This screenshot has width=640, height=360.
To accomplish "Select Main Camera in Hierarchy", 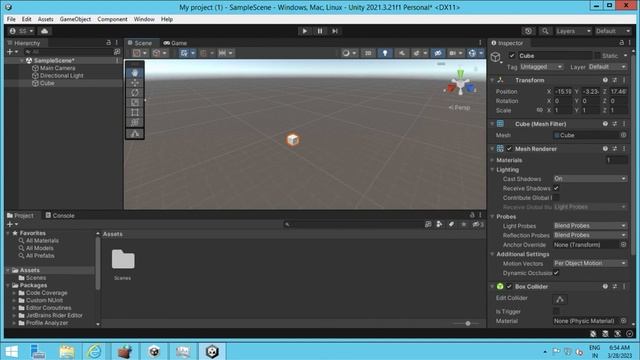I will [x=58, y=68].
